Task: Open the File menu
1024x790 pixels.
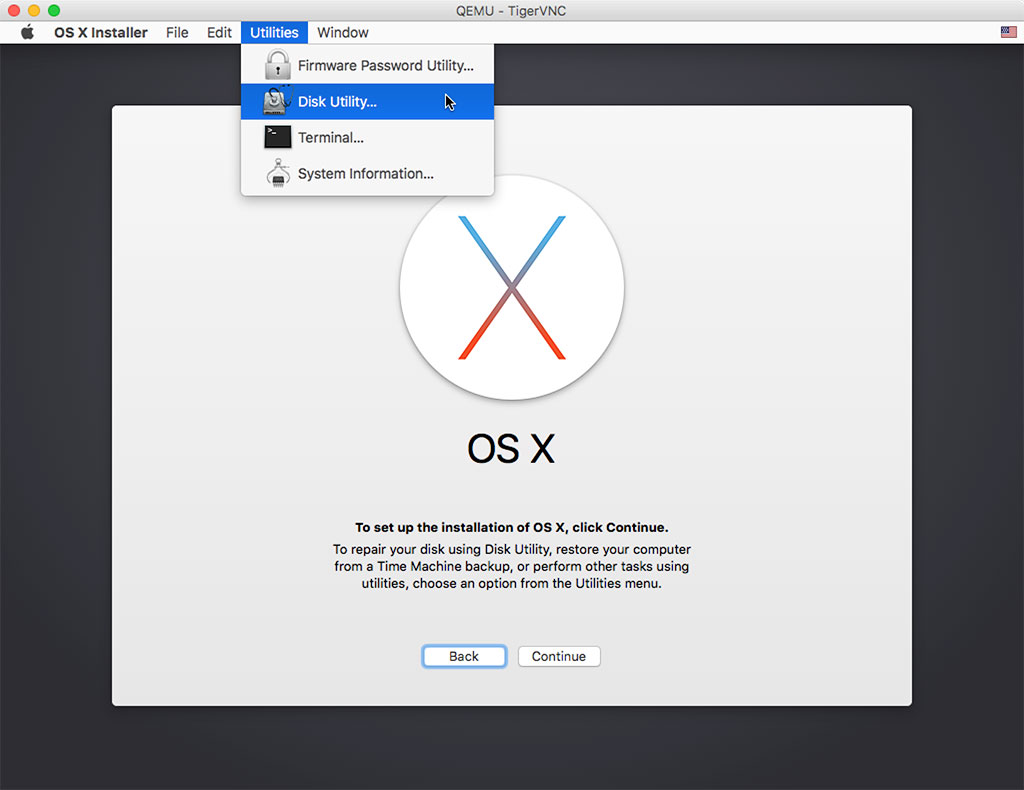Action: tap(177, 32)
